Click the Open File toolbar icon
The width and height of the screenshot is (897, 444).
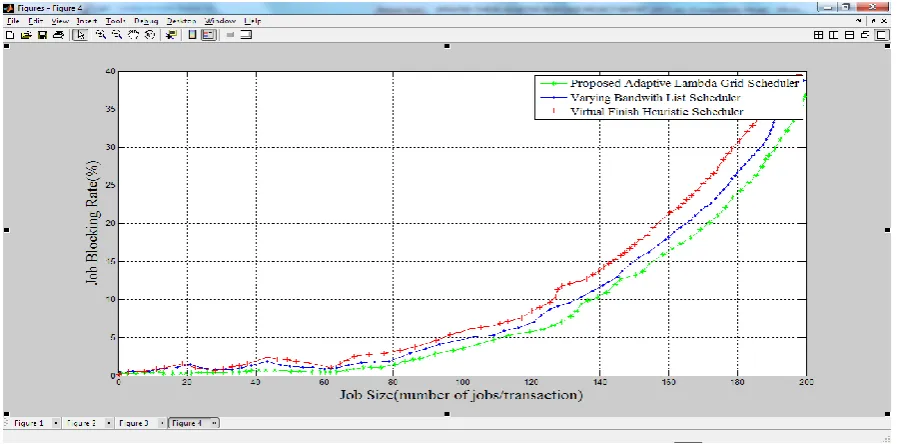click(25, 35)
